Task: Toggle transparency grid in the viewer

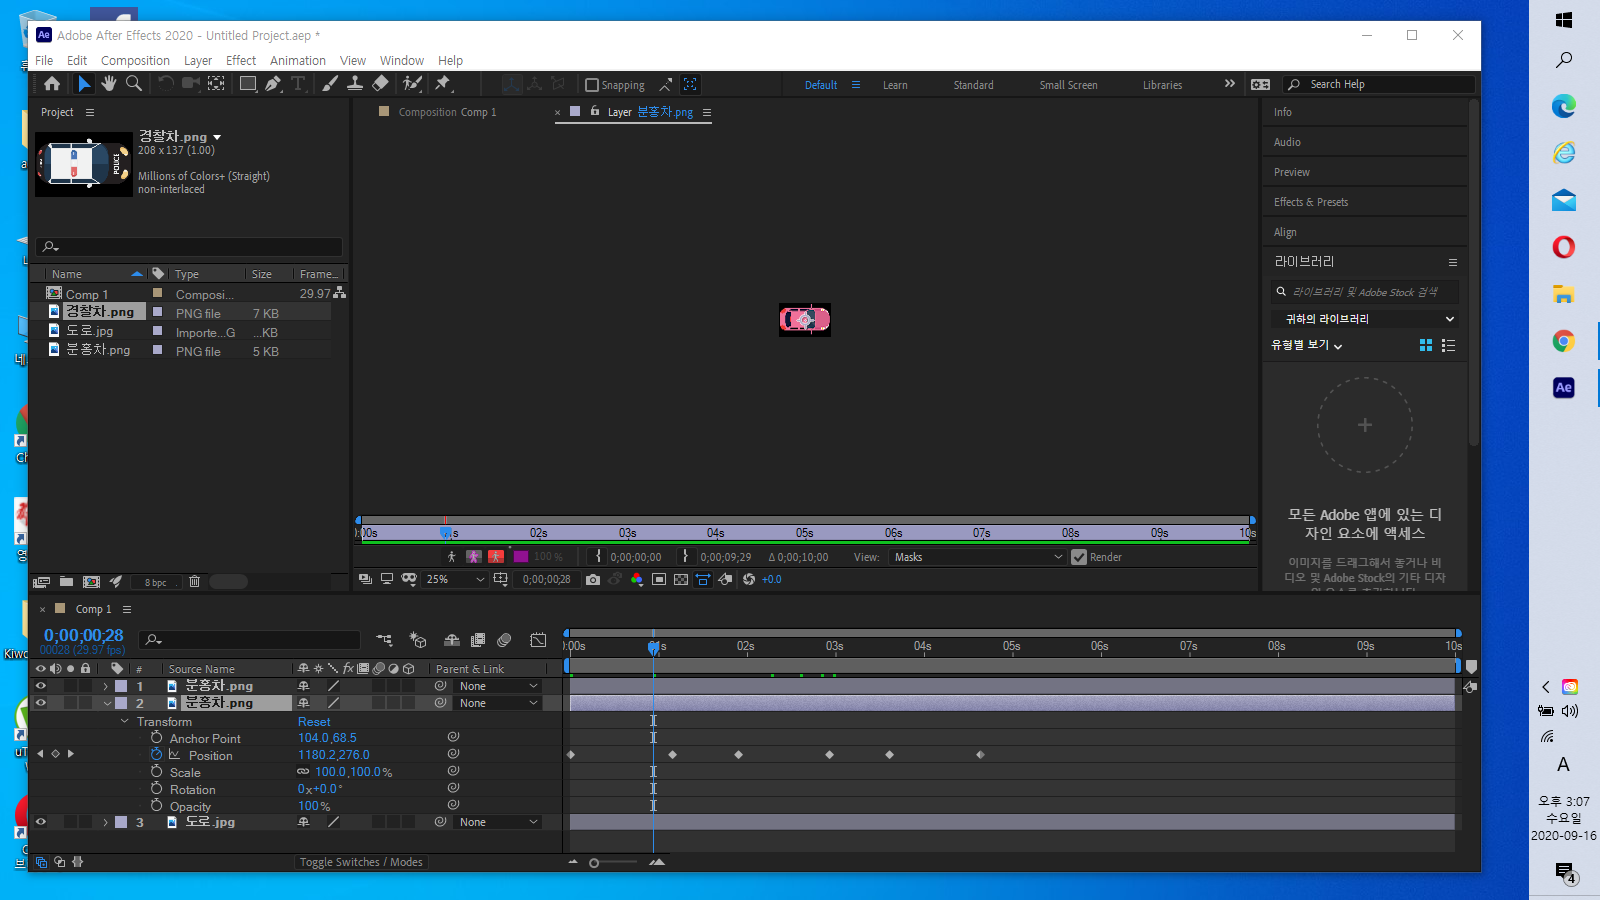Action: (681, 579)
